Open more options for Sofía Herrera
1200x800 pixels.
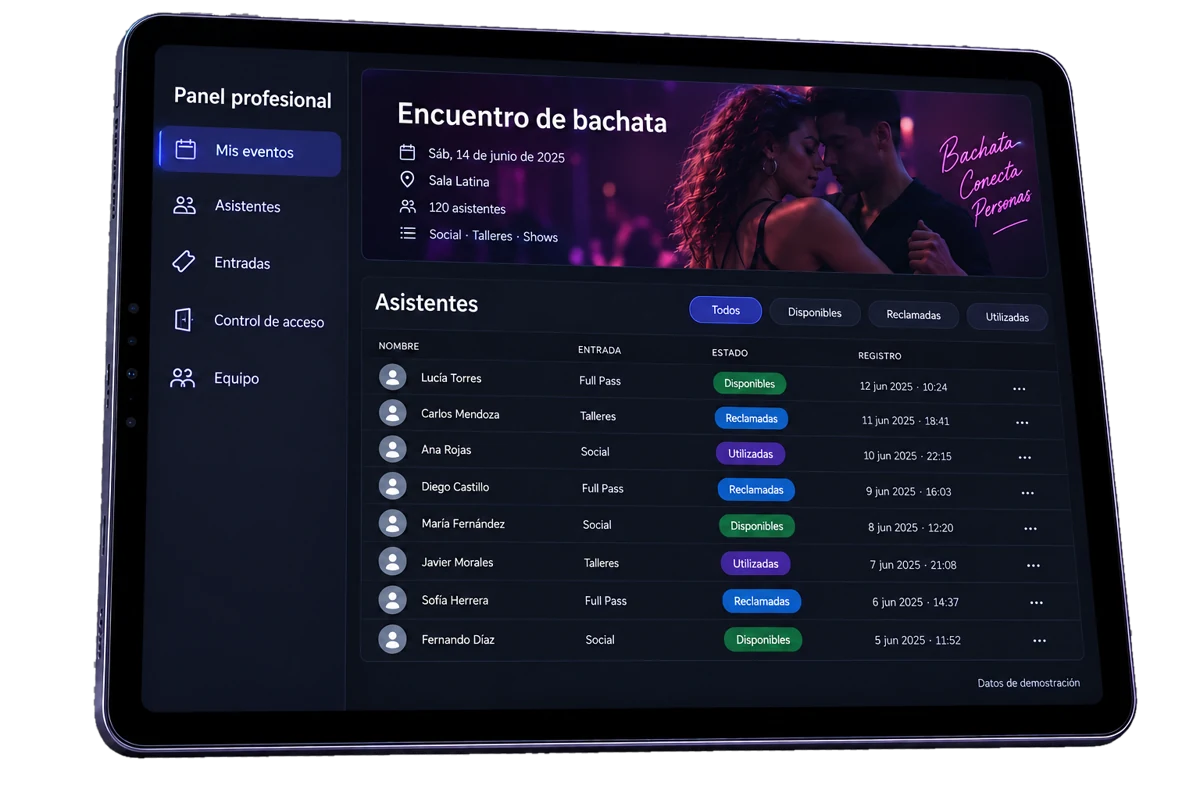click(1037, 603)
